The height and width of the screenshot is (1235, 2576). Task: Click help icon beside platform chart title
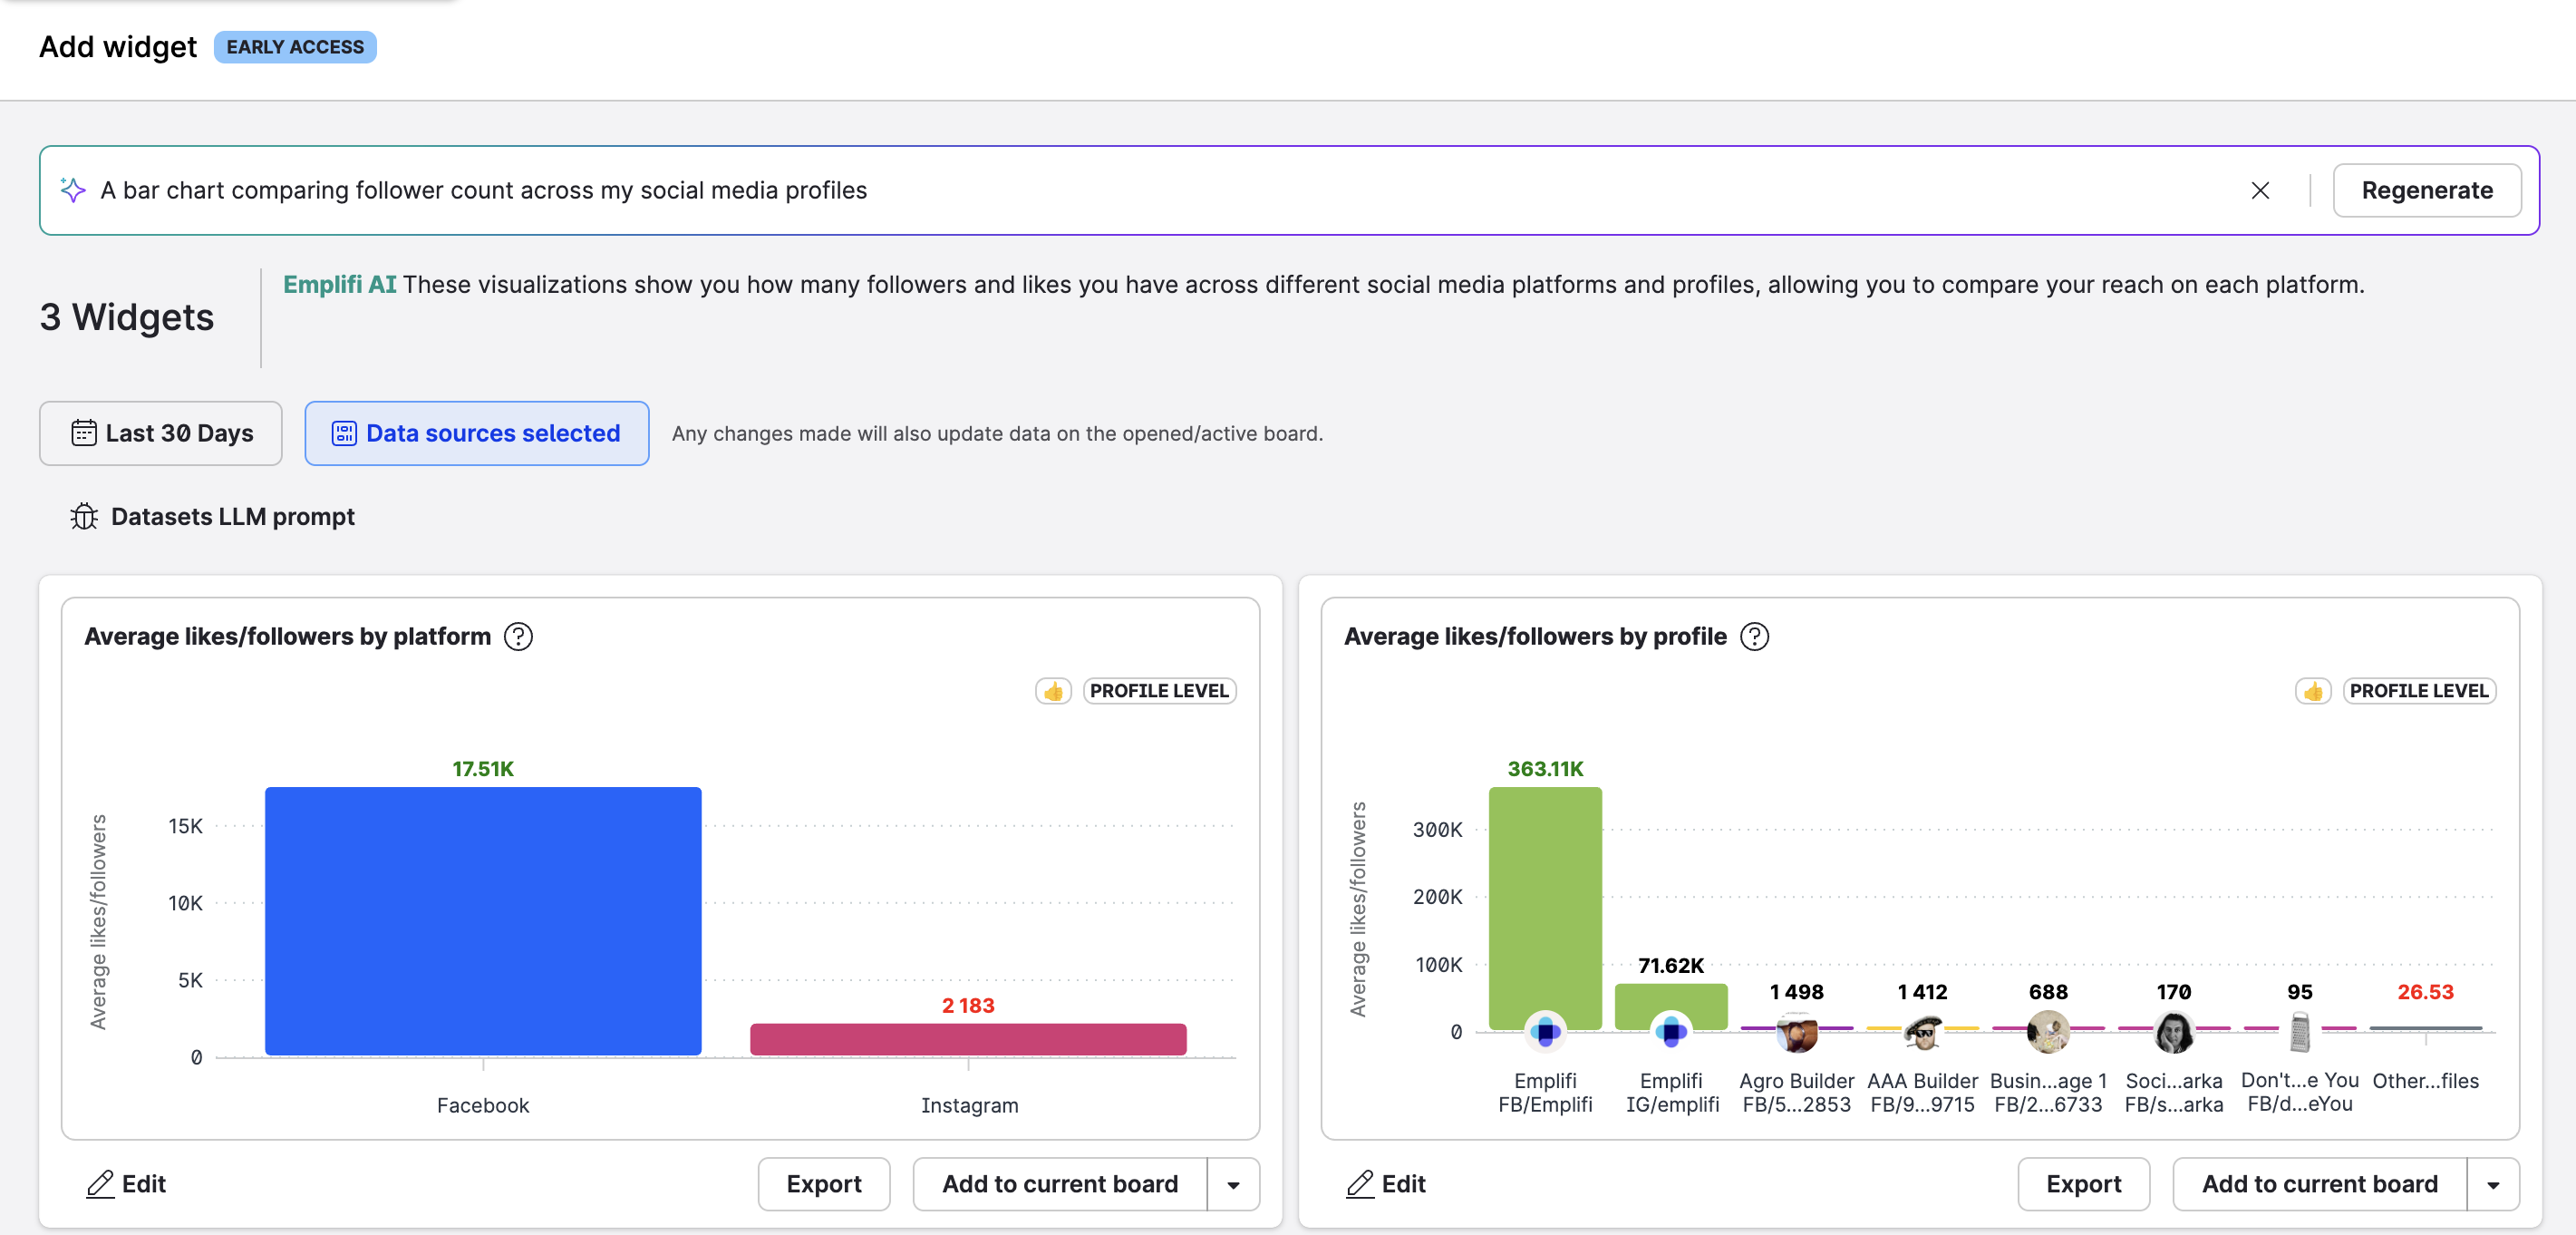pyautogui.click(x=518, y=636)
